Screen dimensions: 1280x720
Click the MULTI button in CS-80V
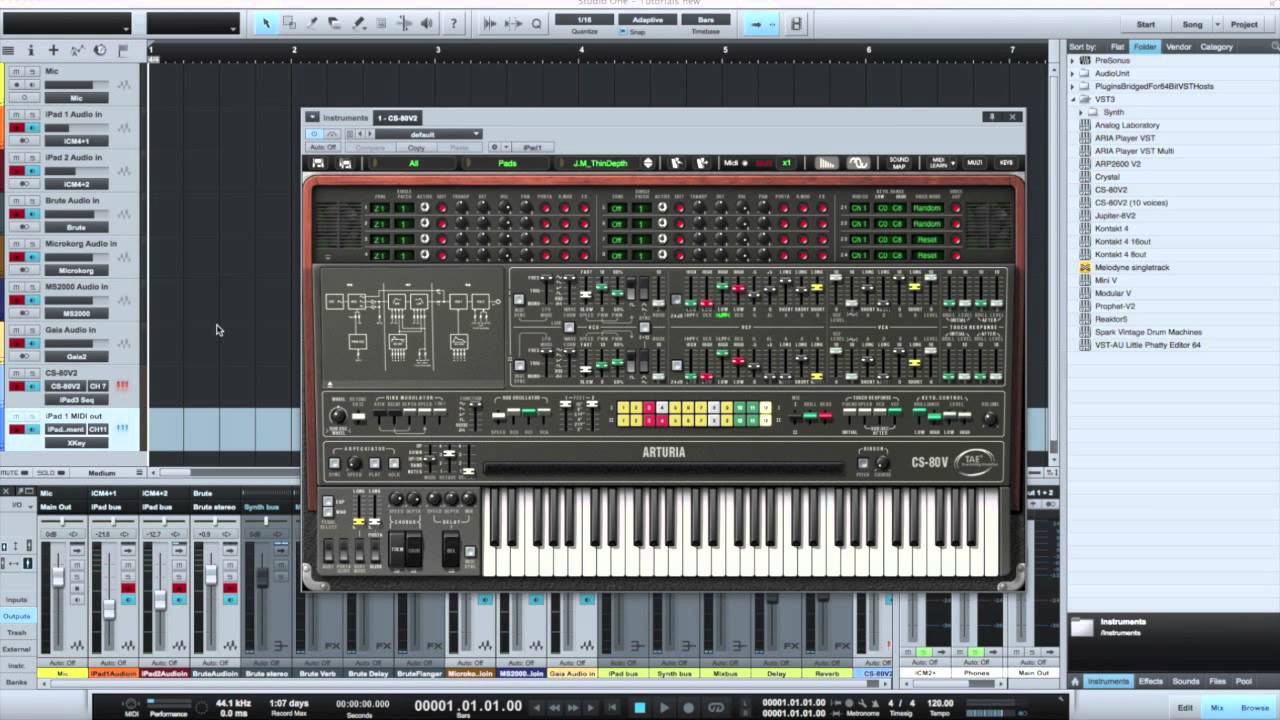point(975,163)
